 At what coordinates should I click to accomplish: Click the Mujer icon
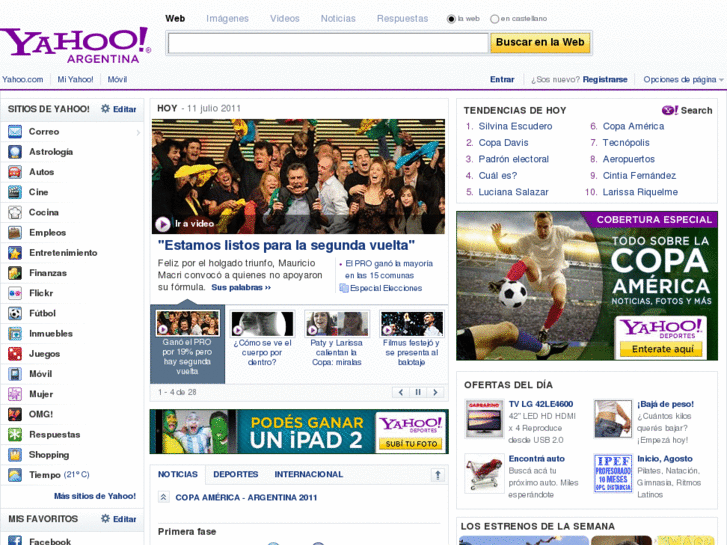15,394
